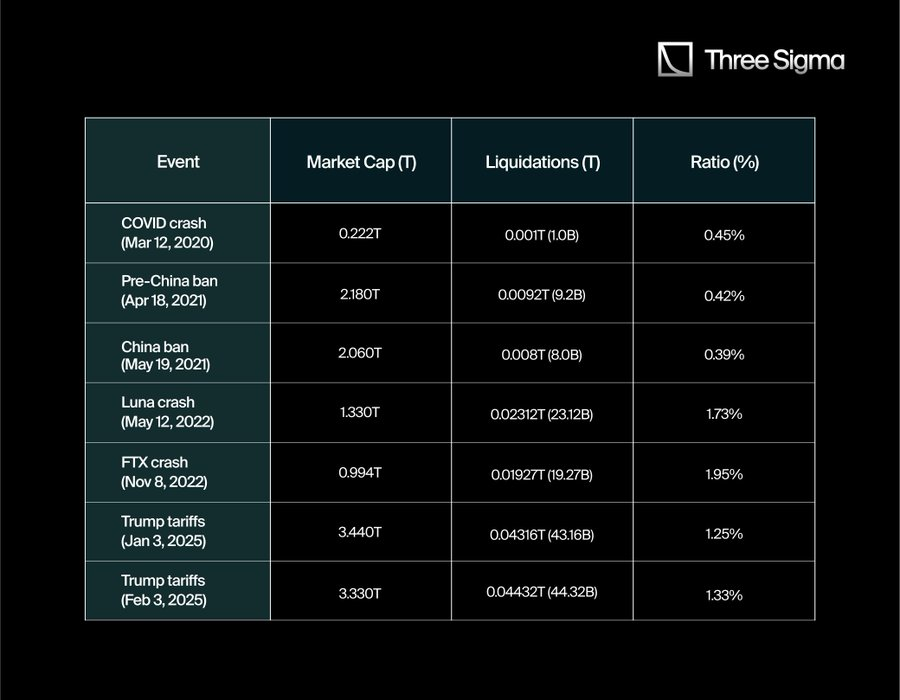Click the 0.04432T (44.32B) liquidations value
900x700 pixels.
[x=542, y=592]
